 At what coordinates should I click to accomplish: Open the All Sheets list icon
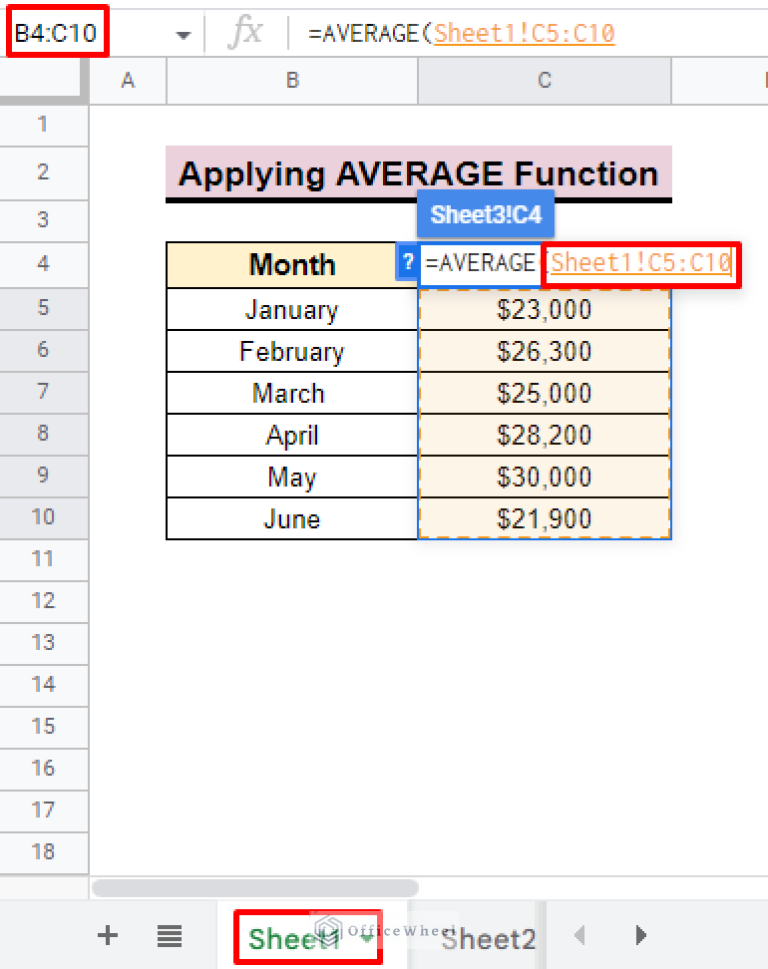click(x=169, y=936)
